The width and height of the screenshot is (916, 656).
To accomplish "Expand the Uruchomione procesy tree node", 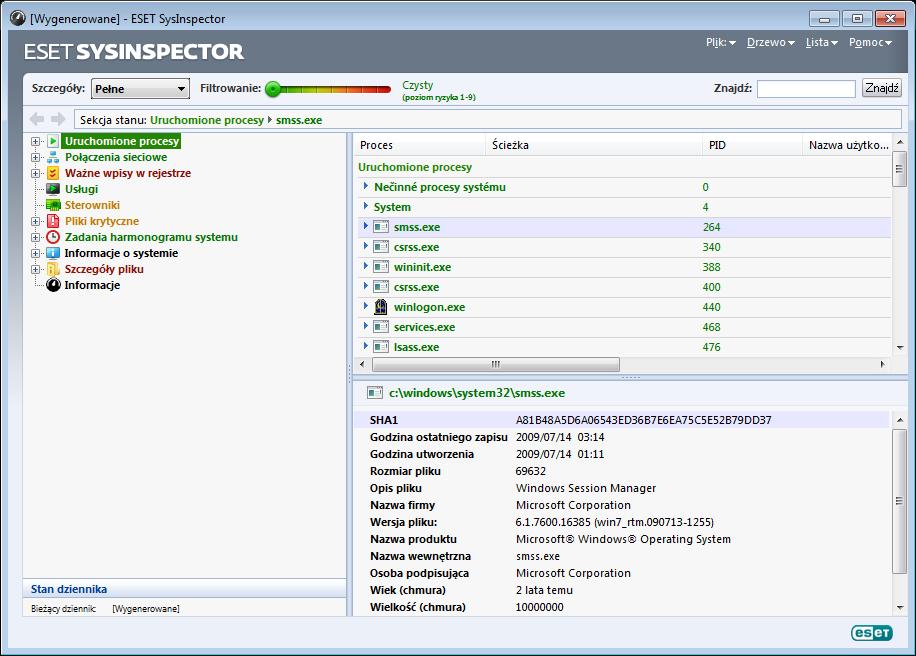I will (36, 141).
